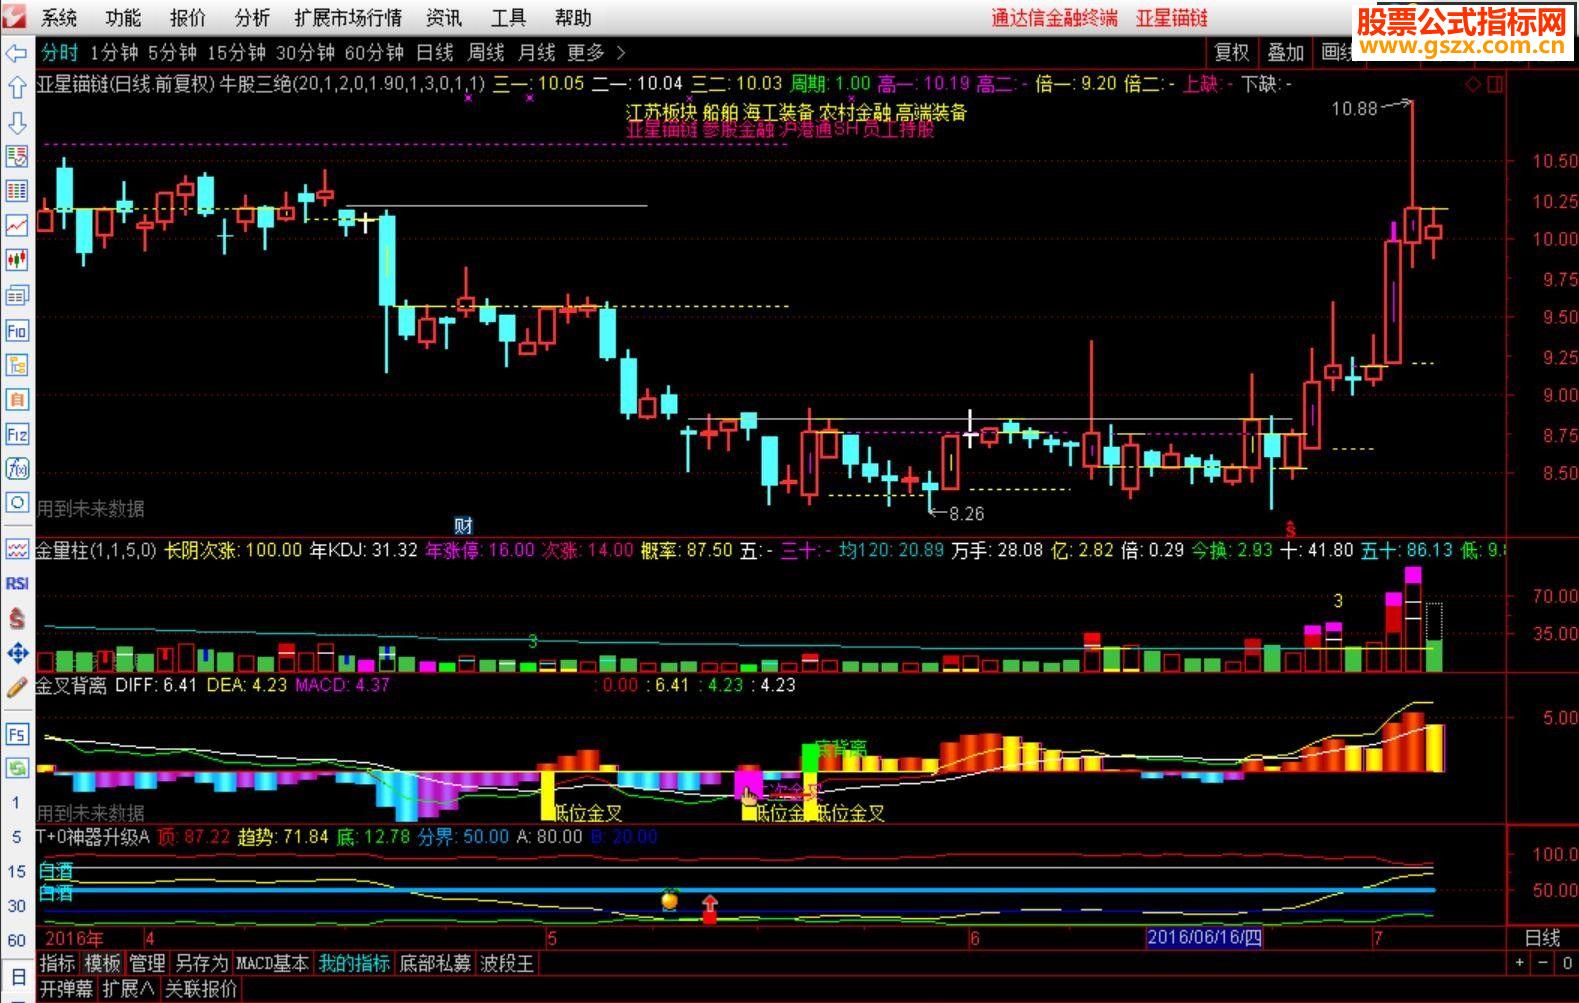Open 日线 period selector at bottom right

pos(1541,938)
